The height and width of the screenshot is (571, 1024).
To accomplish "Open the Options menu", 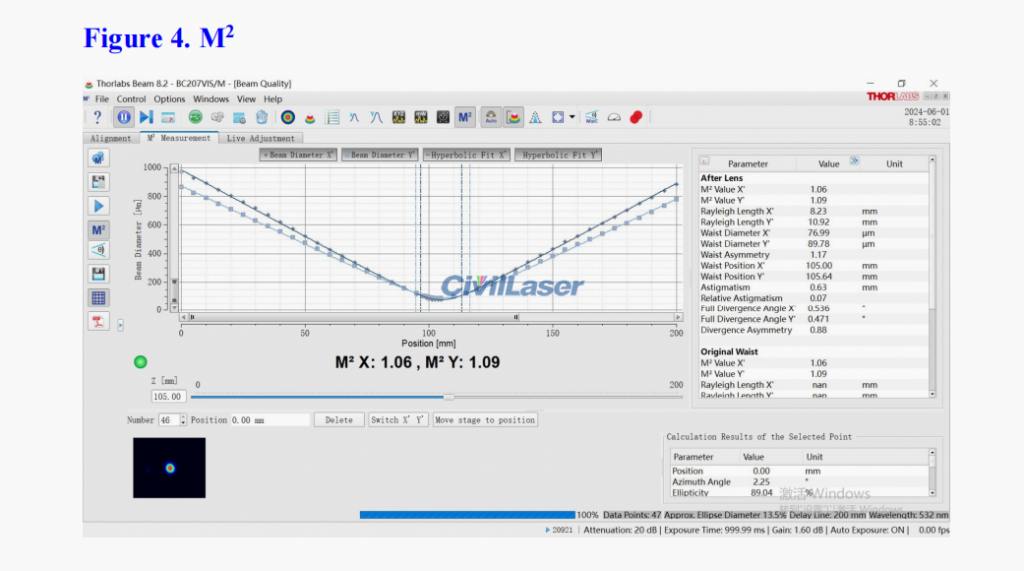I will [x=169, y=99].
